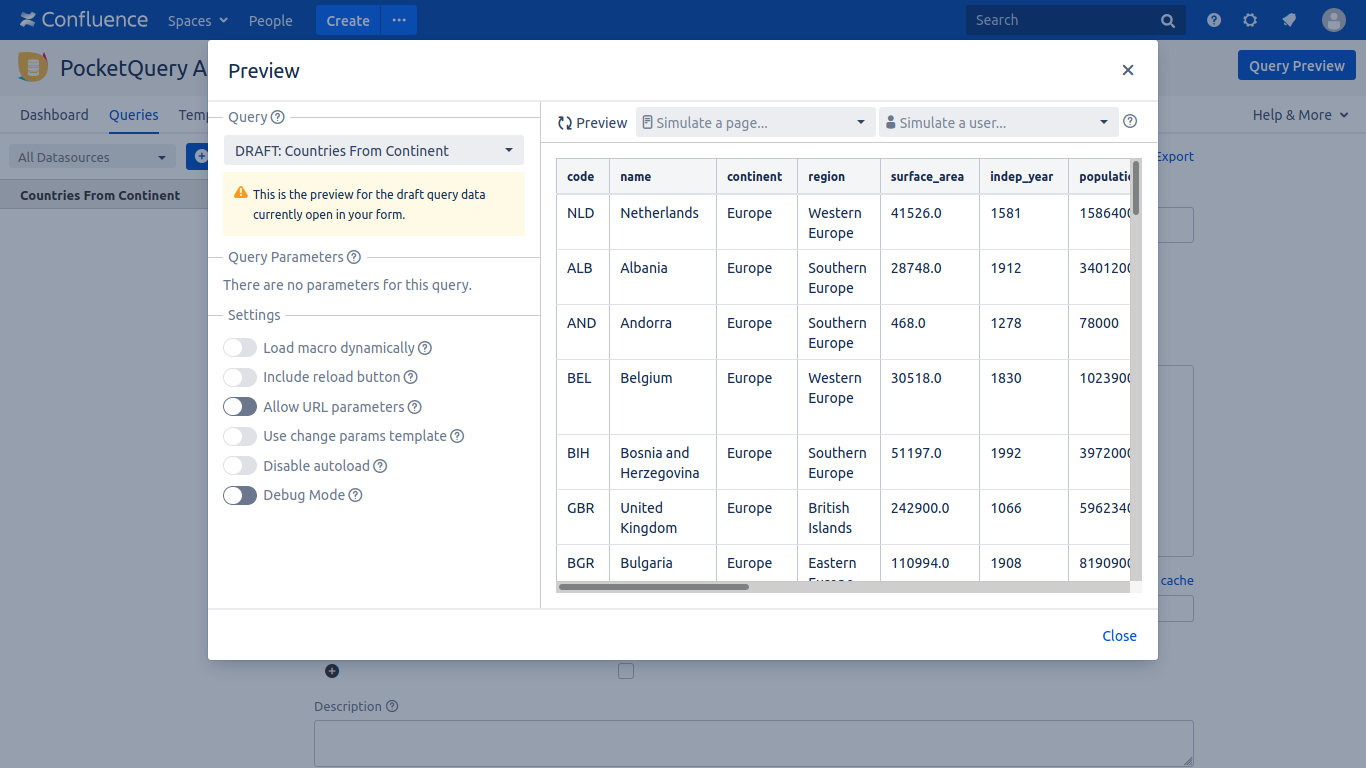
Task: Click the Query Parameters help icon
Action: 354,257
